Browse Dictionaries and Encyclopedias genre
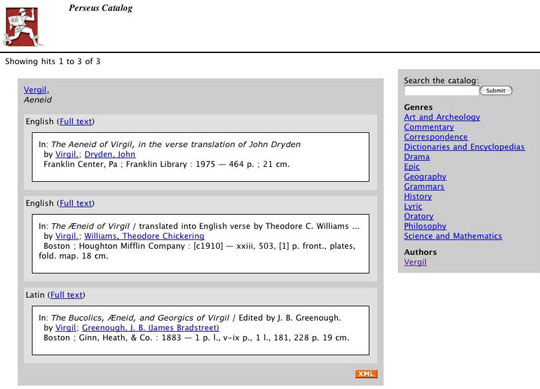 pyautogui.click(x=464, y=147)
